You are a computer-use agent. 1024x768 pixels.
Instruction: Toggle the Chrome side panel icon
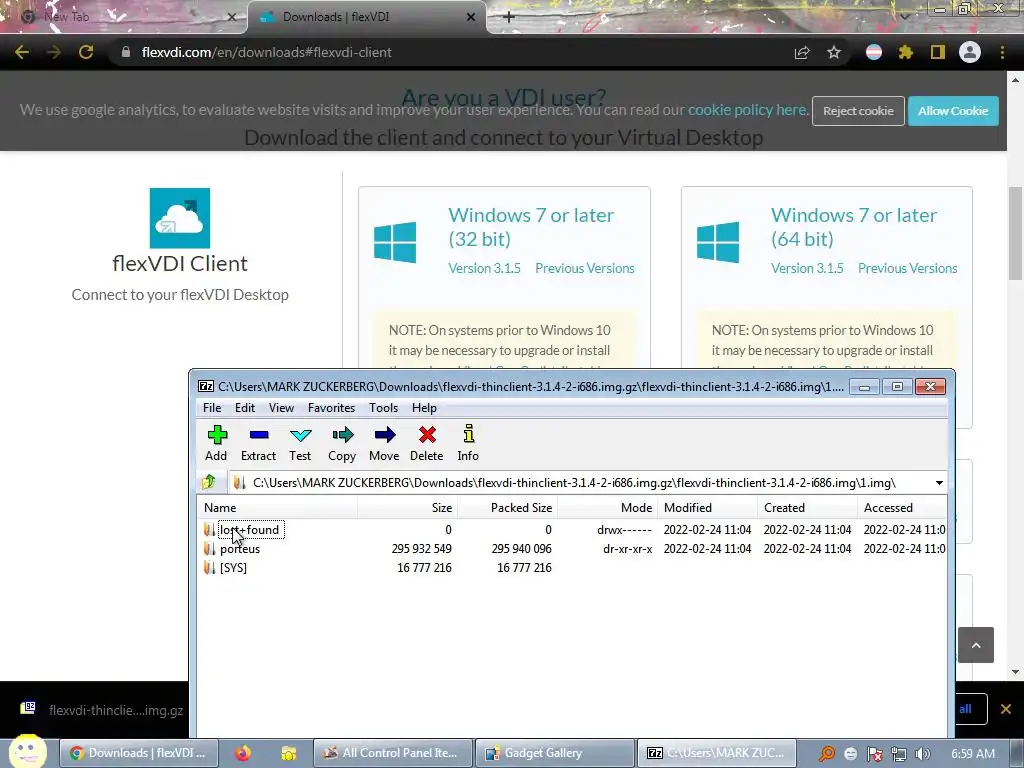pyautogui.click(x=938, y=52)
